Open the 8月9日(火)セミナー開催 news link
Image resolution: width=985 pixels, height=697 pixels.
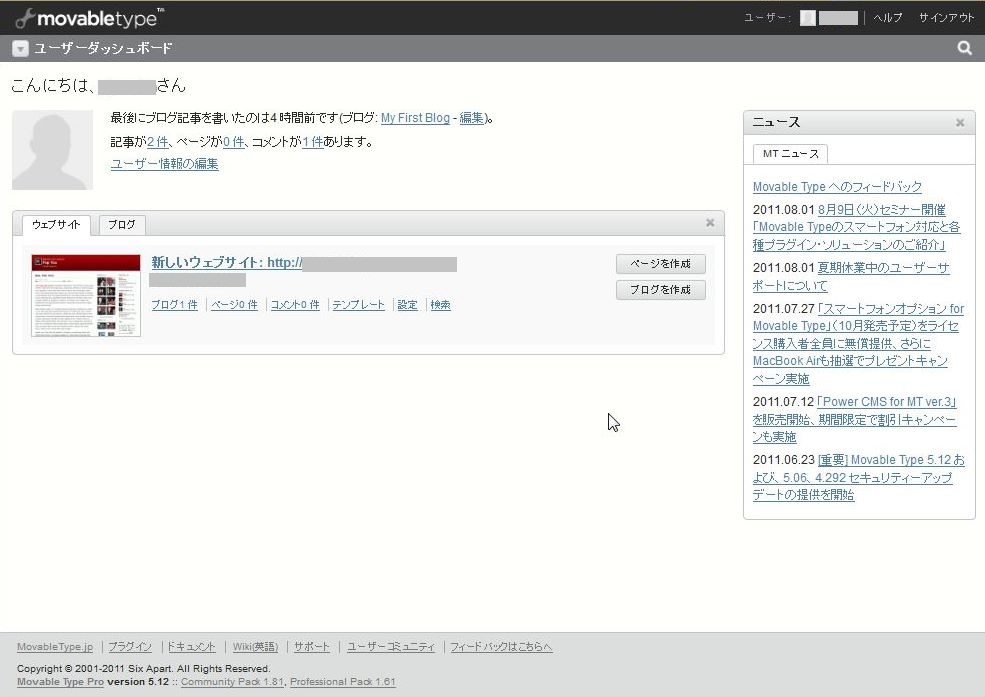857,227
